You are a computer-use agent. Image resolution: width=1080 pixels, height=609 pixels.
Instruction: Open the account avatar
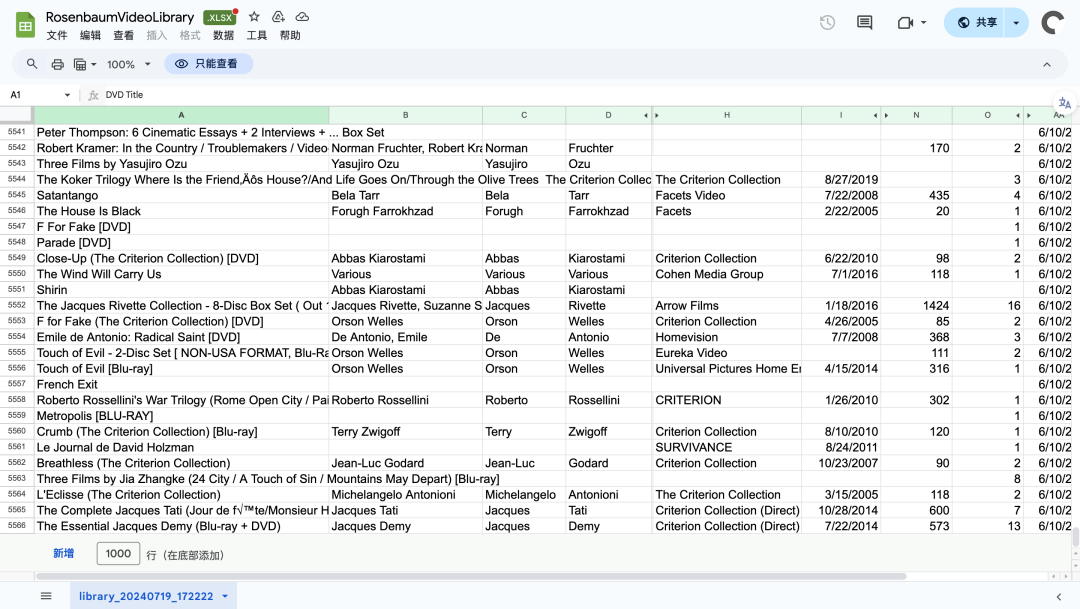click(1053, 23)
